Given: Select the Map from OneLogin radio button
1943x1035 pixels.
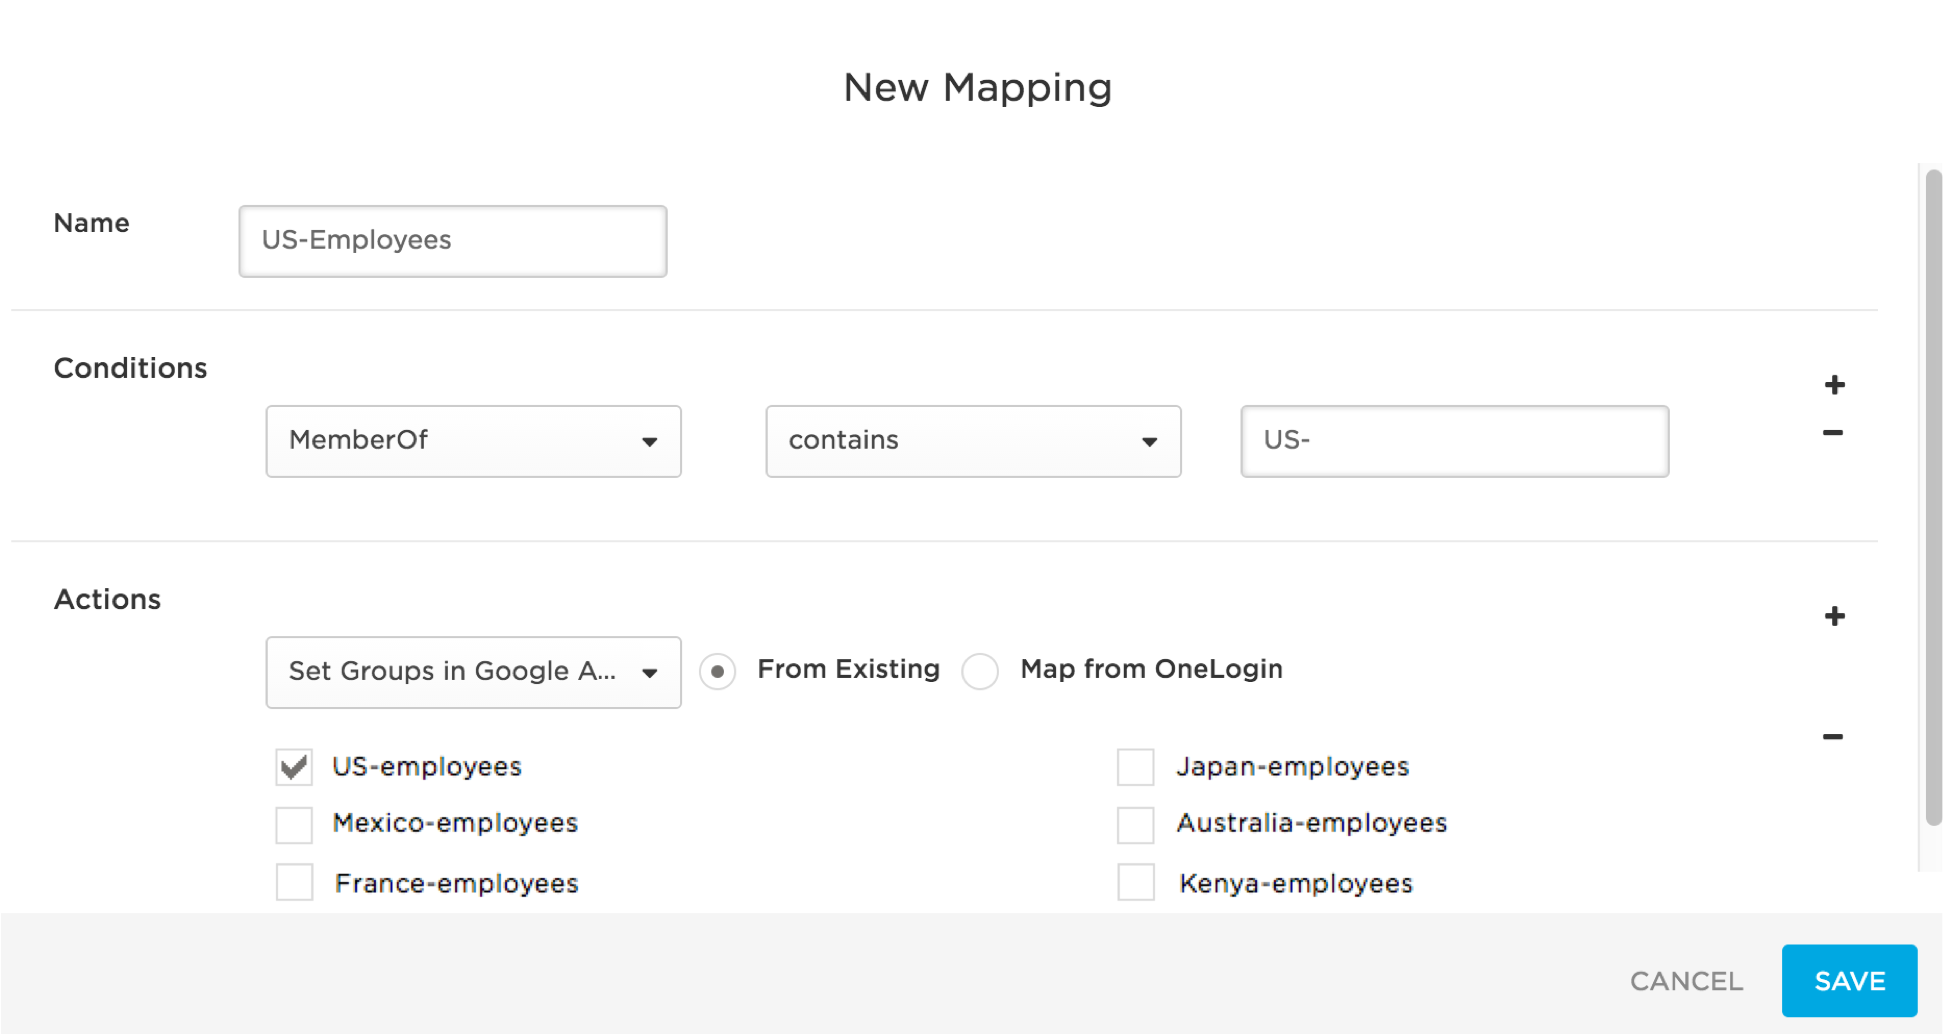Looking at the screenshot, I should [x=981, y=671].
